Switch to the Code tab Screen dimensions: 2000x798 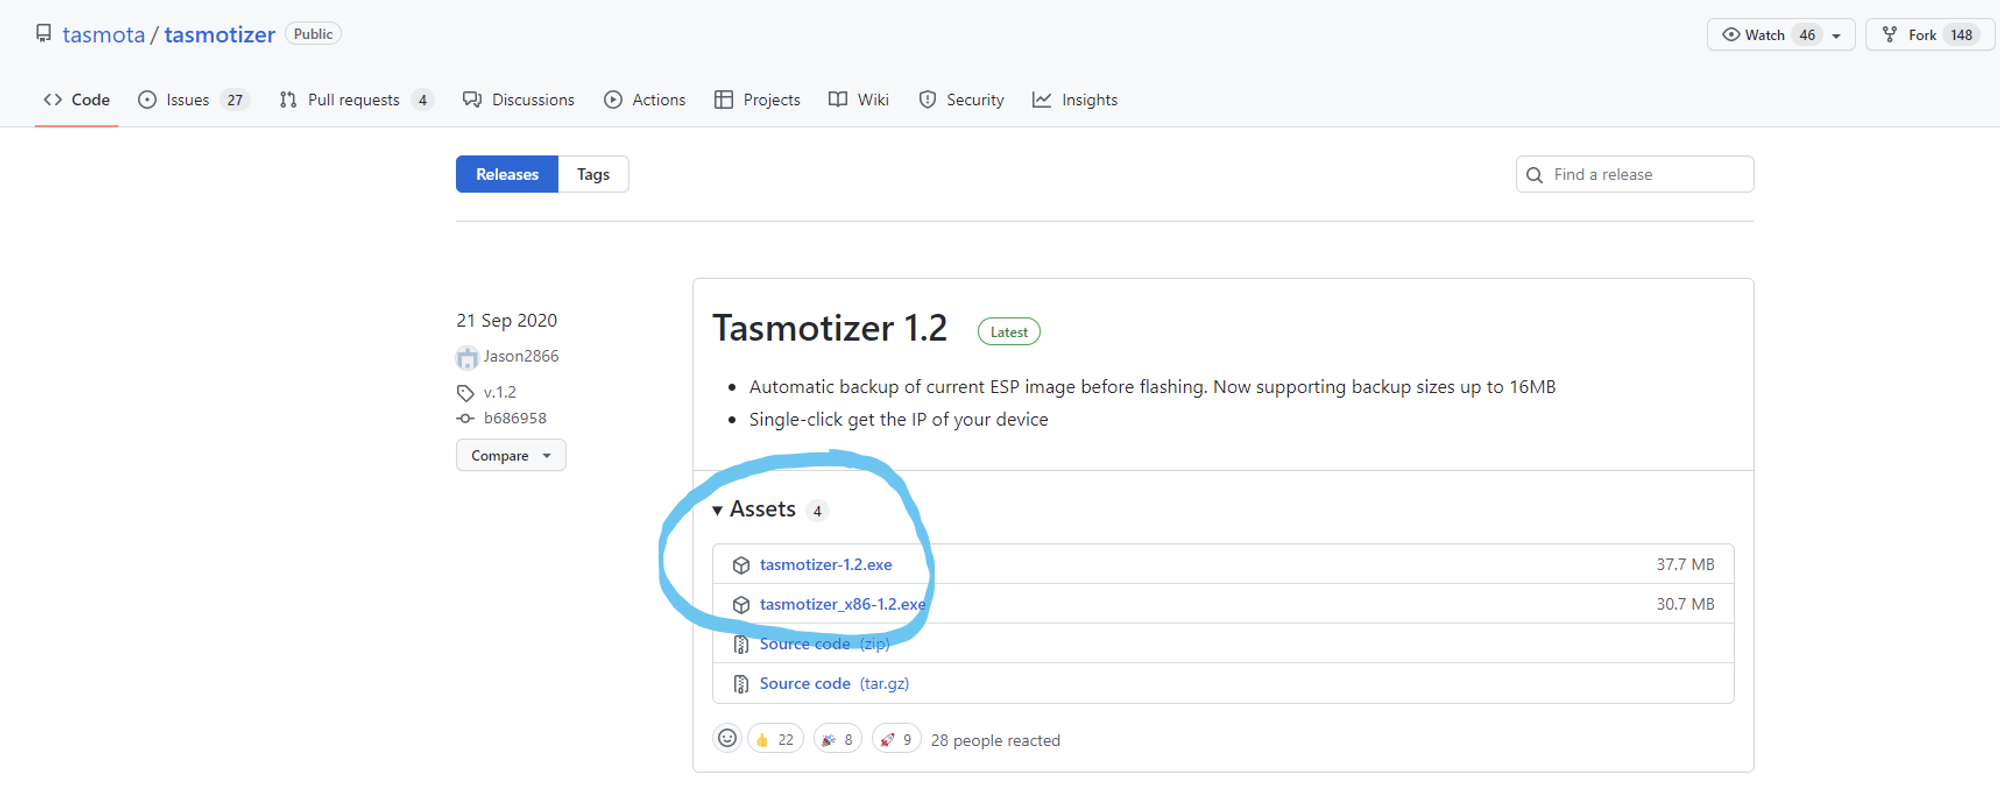click(x=77, y=100)
